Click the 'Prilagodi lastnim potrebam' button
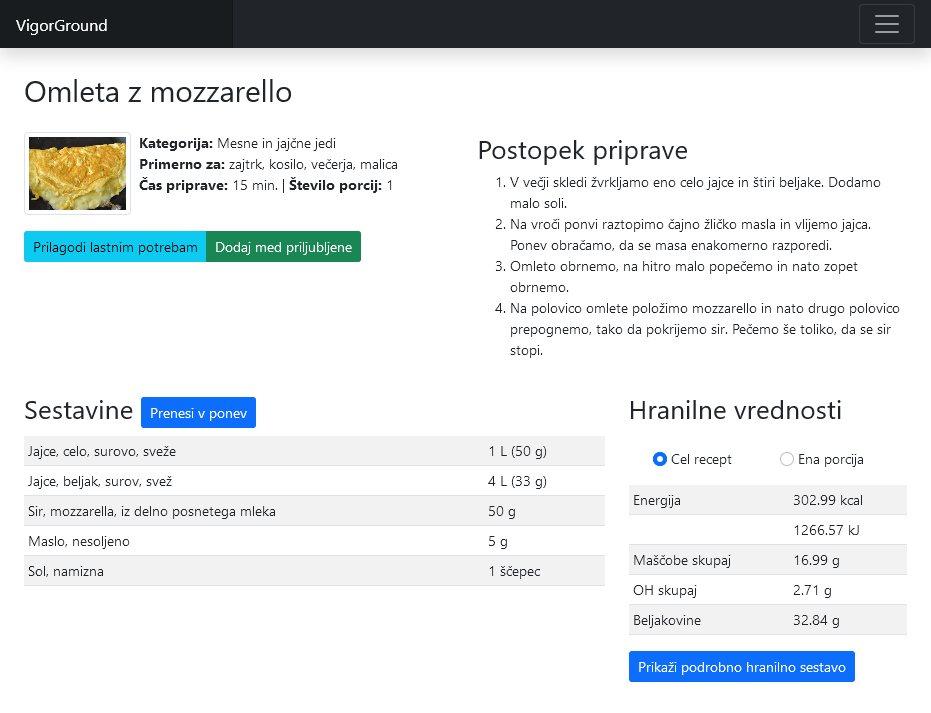This screenshot has height=713, width=931. coord(115,247)
